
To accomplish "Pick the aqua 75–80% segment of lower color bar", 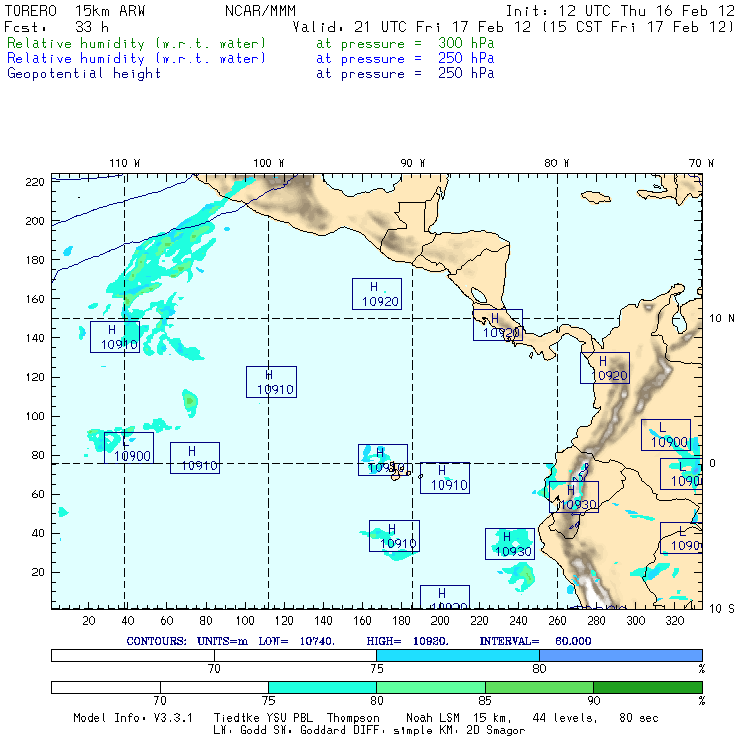I will point(322,687).
